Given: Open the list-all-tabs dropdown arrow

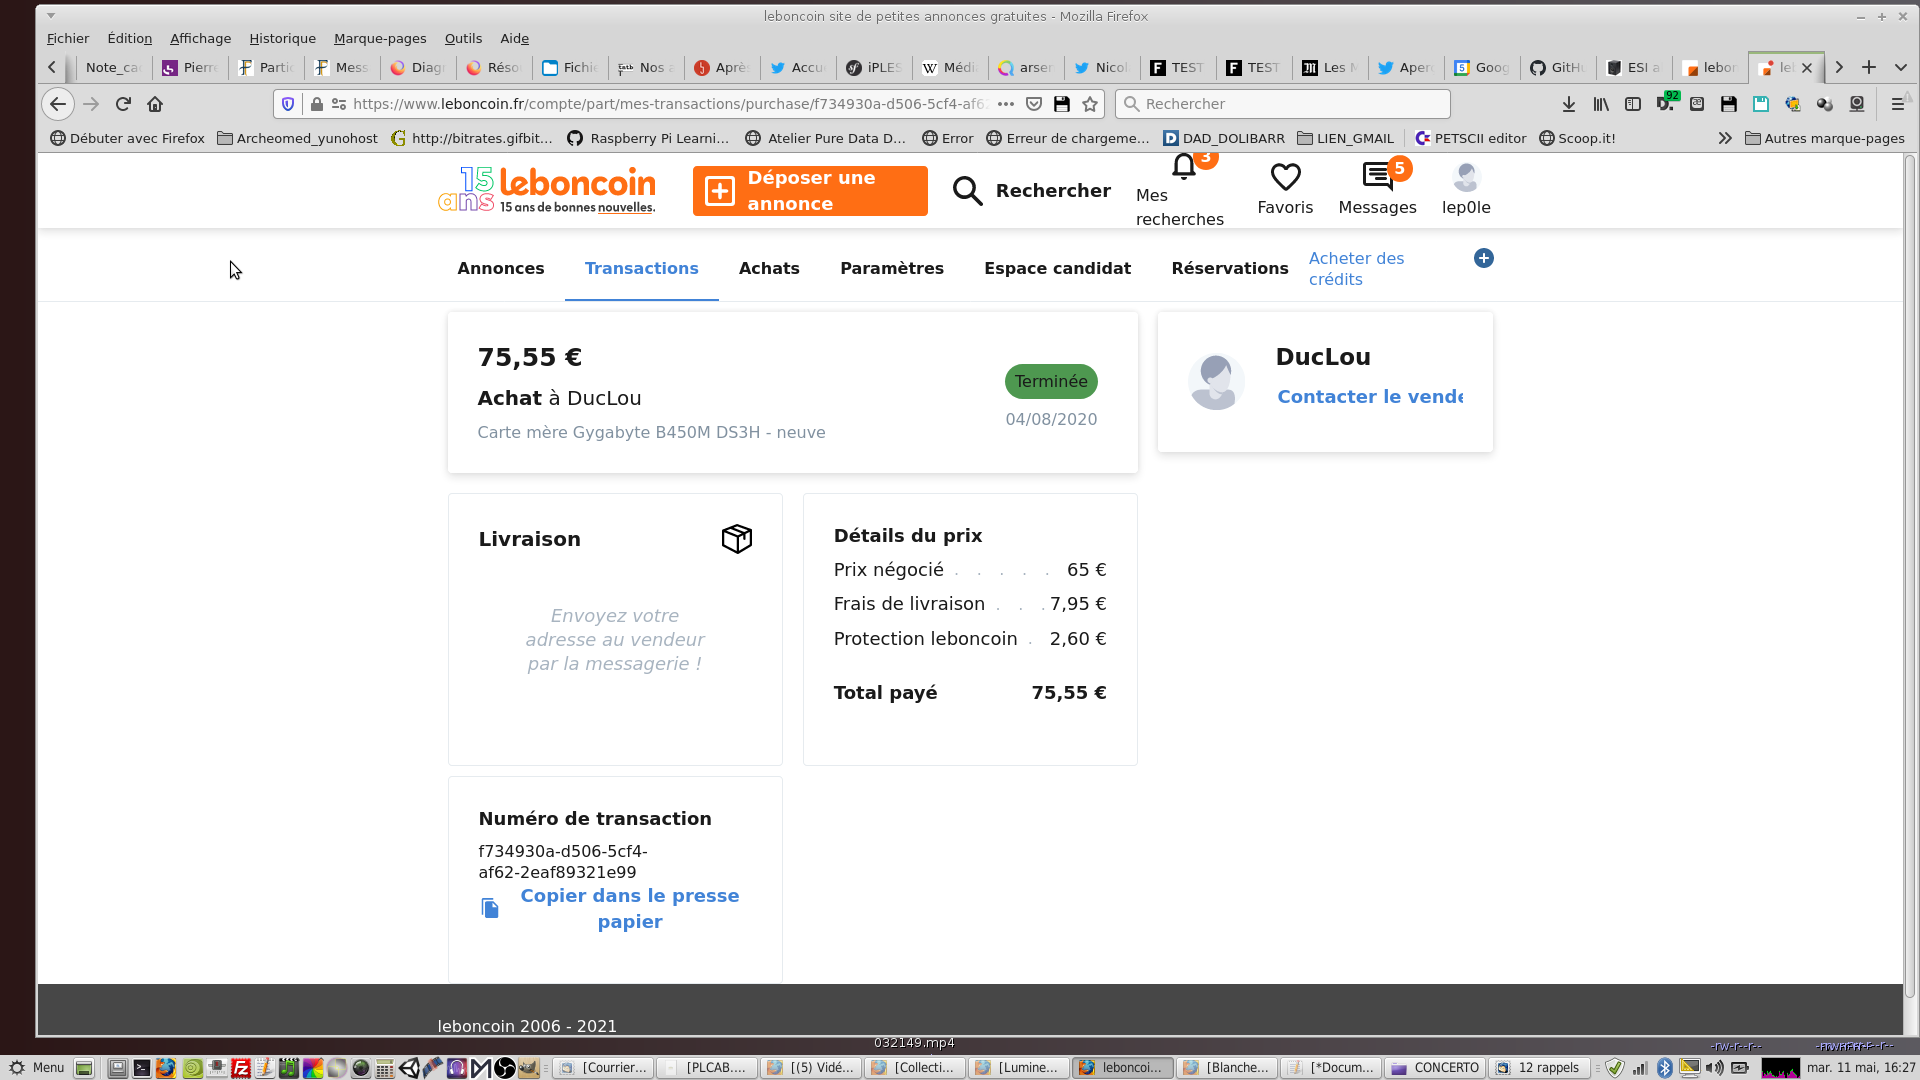Looking at the screenshot, I should pos(1901,67).
